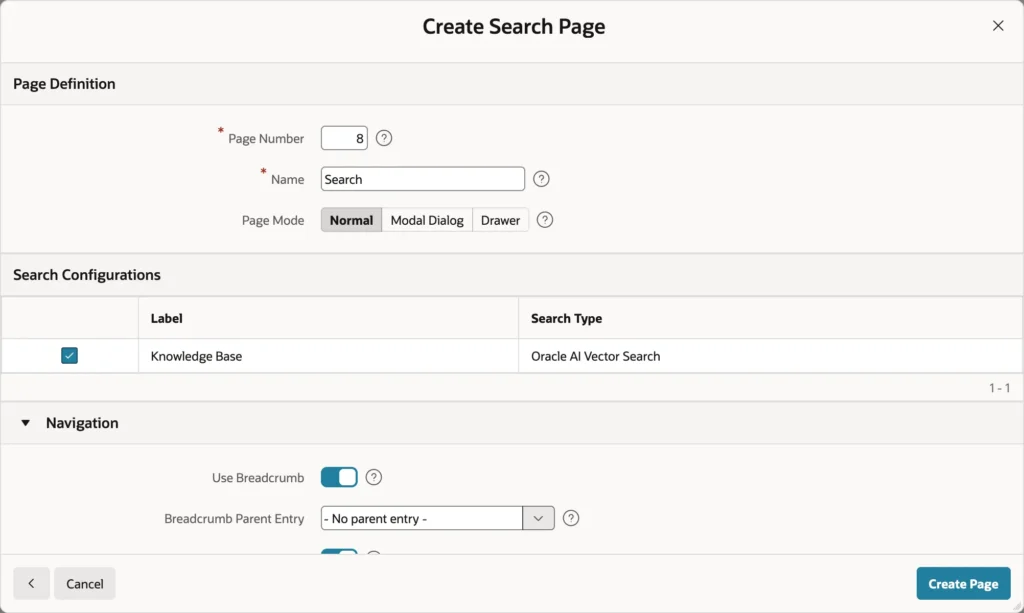Select Drawer page mode
The image size is (1024, 613).
[500, 220]
